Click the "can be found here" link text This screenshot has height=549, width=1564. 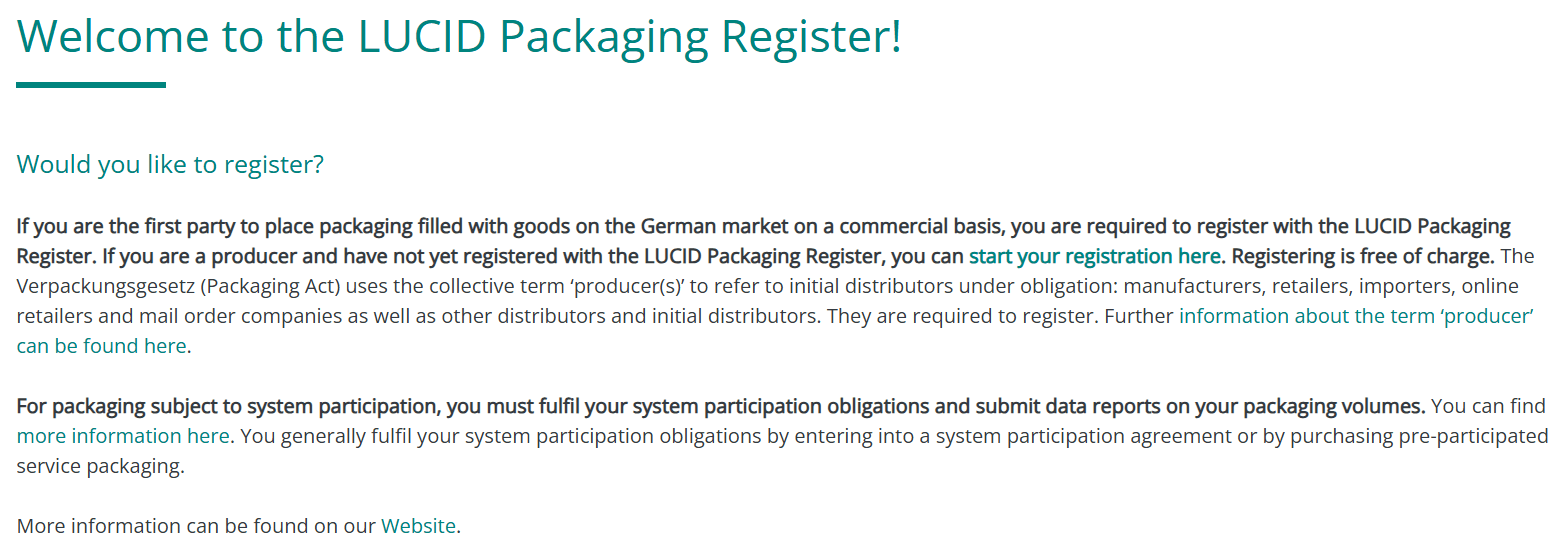point(101,346)
